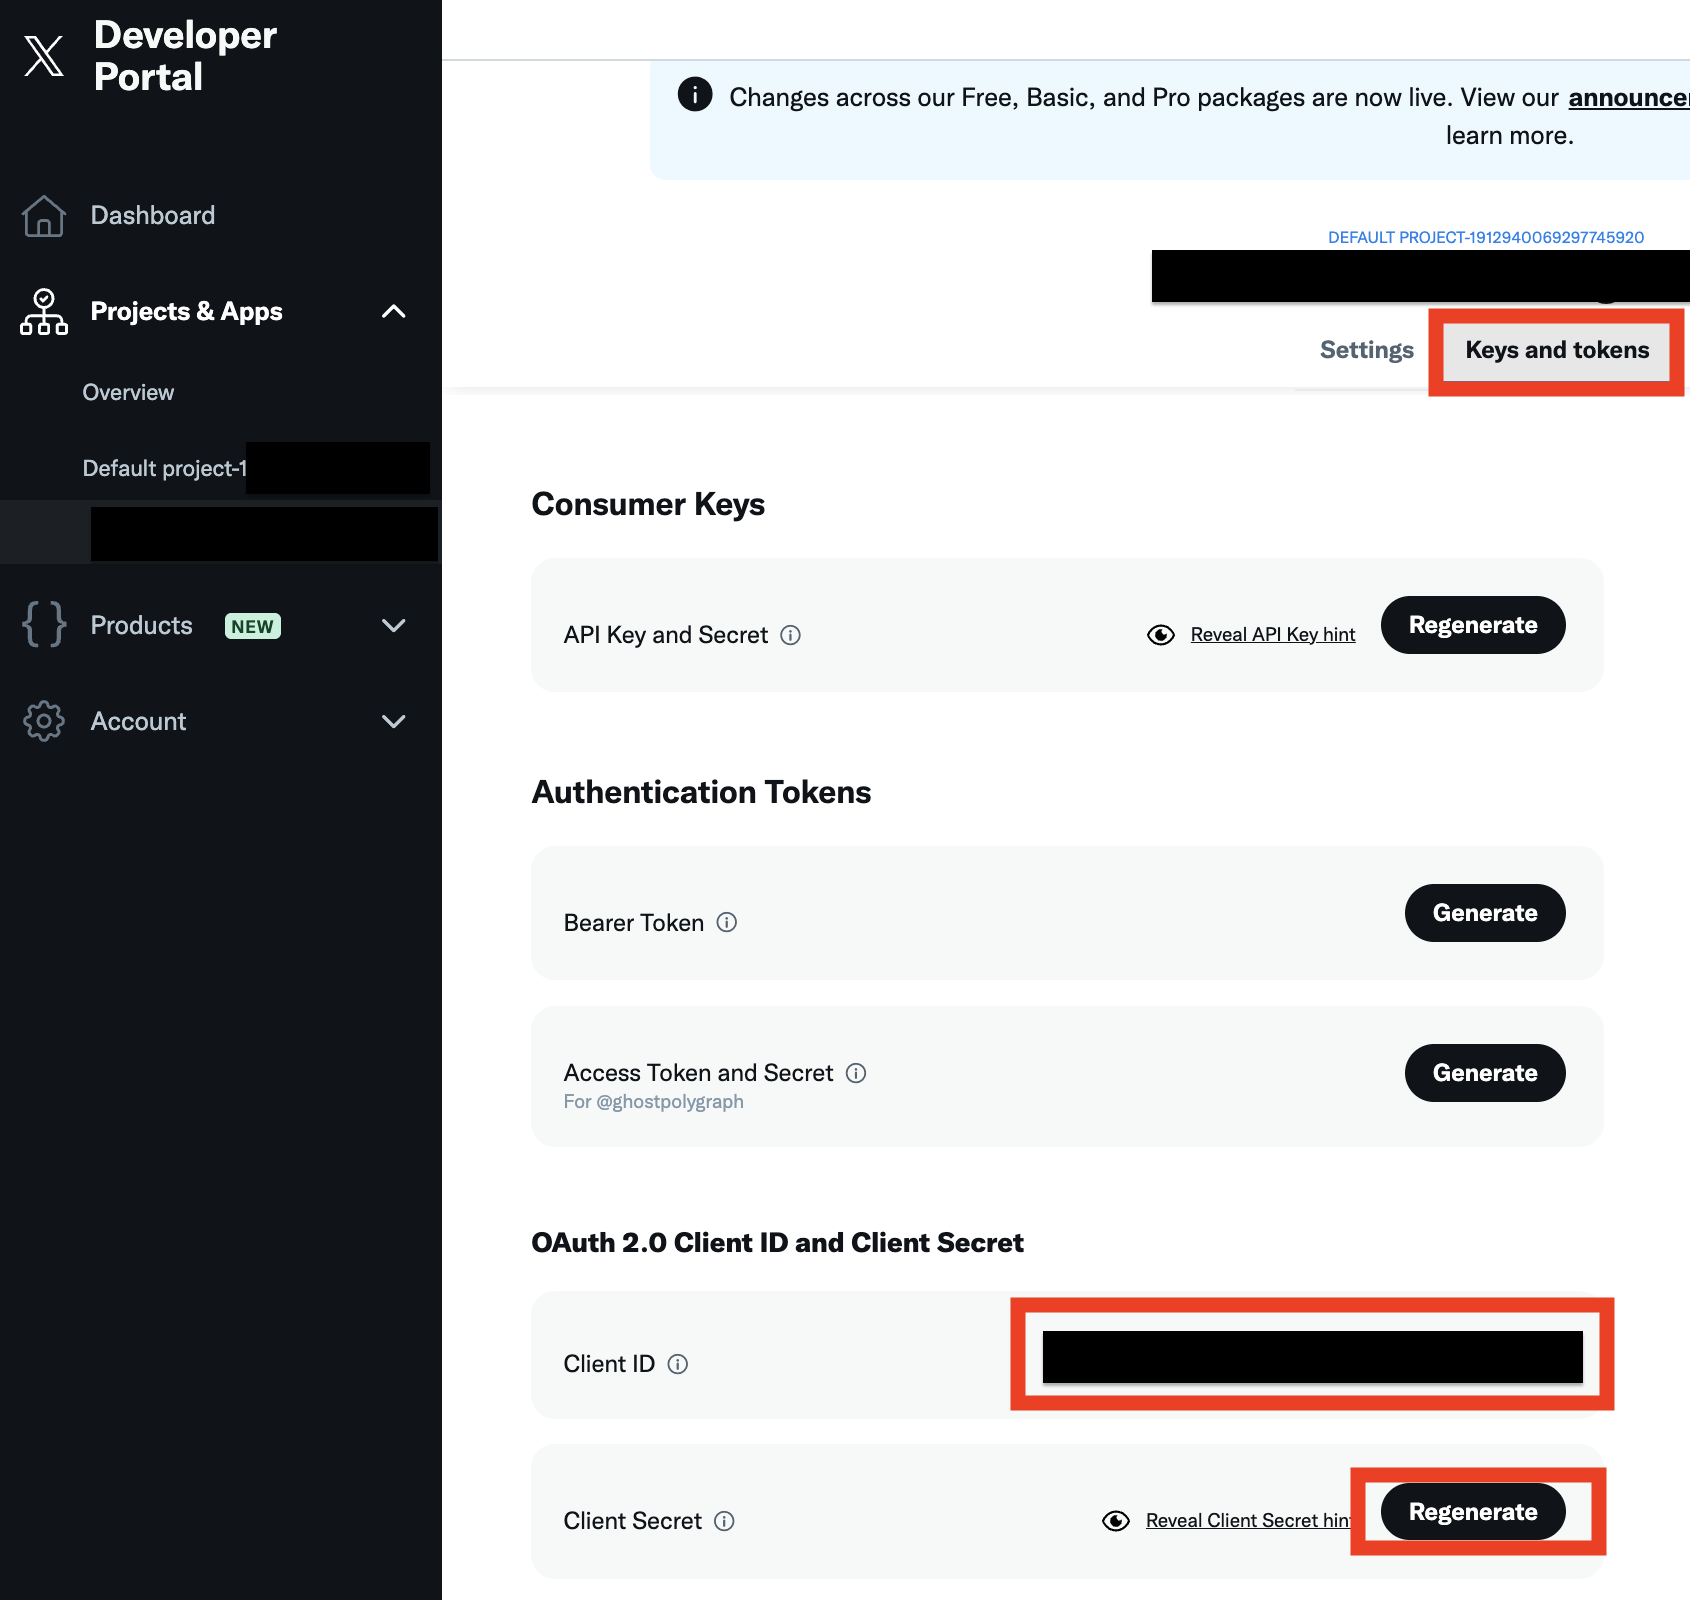This screenshot has width=1690, height=1600.
Task: Open the announcement link in the banner
Action: point(1629,98)
